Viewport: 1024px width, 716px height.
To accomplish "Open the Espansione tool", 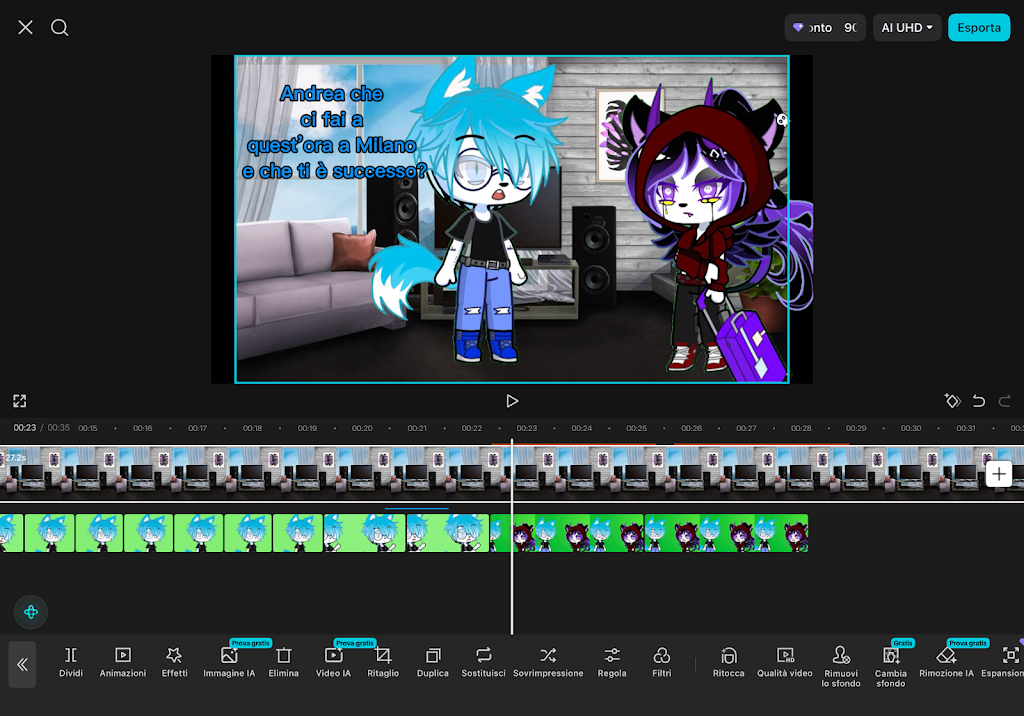I will [x=1004, y=662].
